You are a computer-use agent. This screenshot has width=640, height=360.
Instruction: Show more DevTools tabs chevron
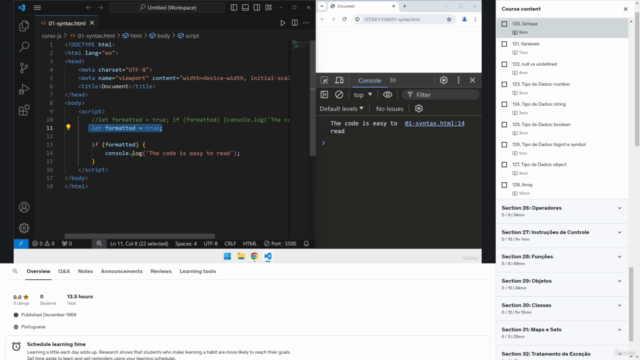pos(393,80)
